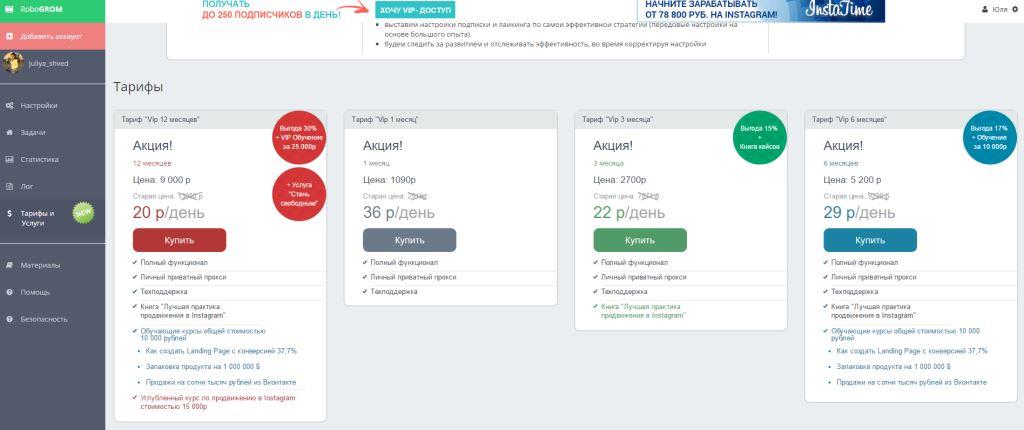Open Помощь question mark icon
The height and width of the screenshot is (430, 1024).
coord(9,292)
